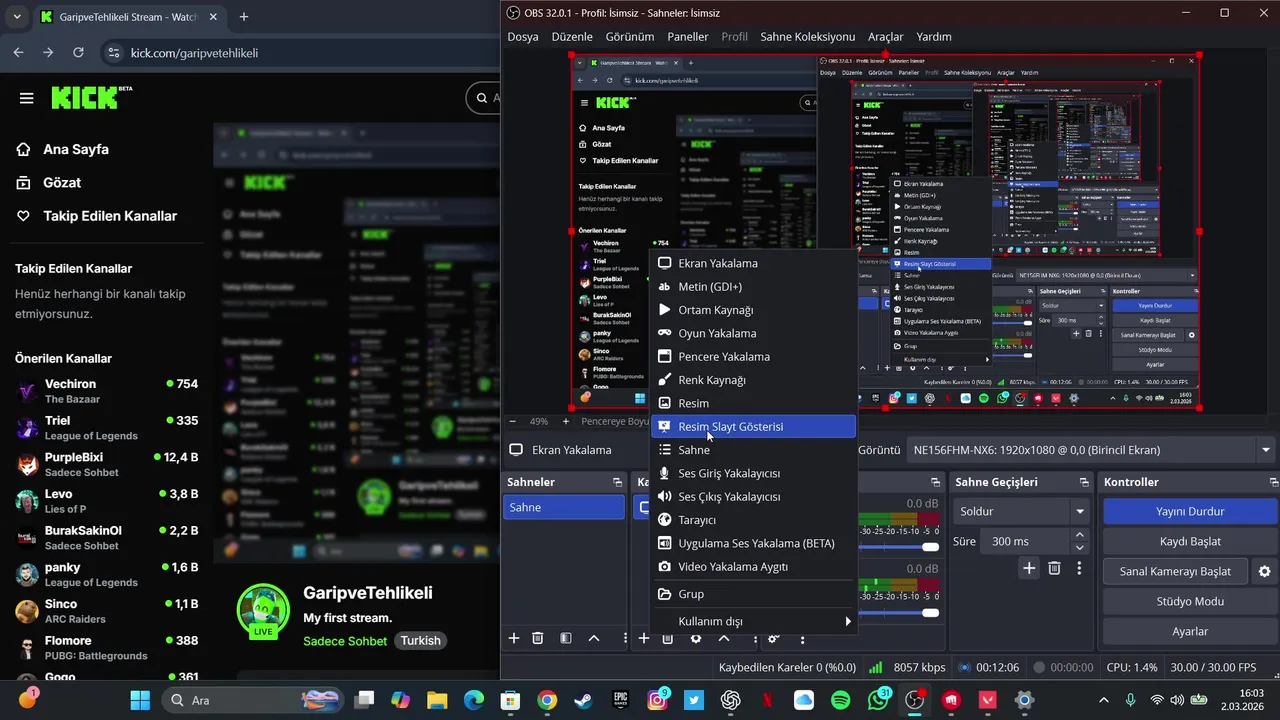Zoom out the OBS preview
This screenshot has width=1280, height=720.
[513, 421]
